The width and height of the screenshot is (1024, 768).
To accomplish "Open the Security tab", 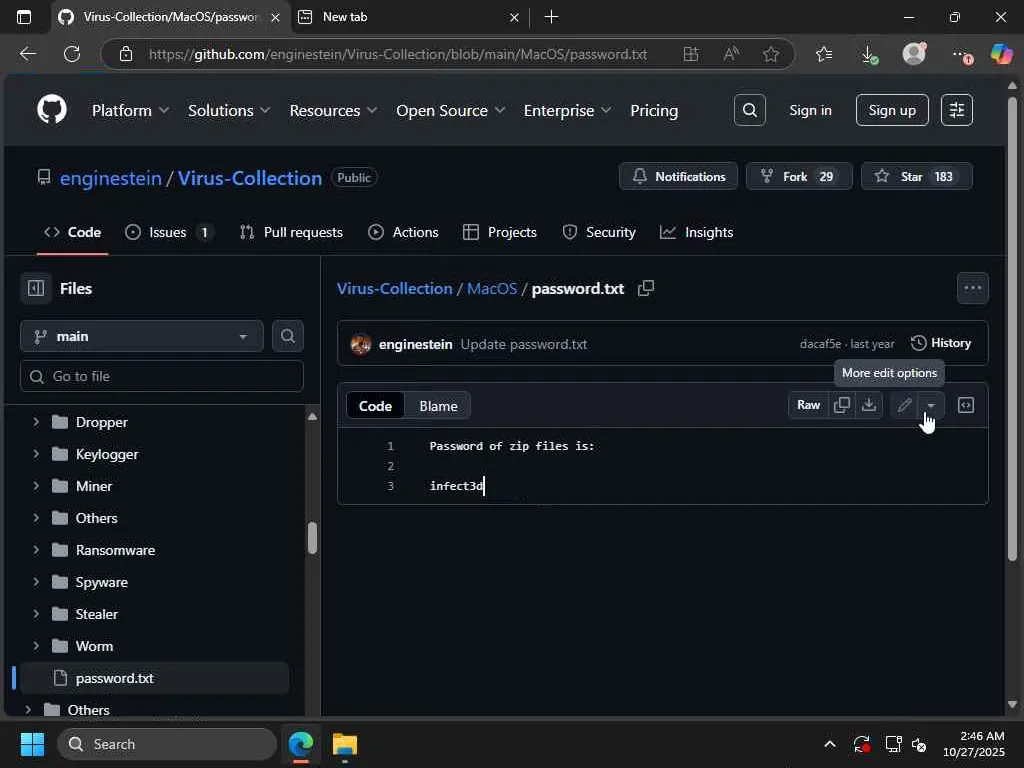I will (599, 232).
